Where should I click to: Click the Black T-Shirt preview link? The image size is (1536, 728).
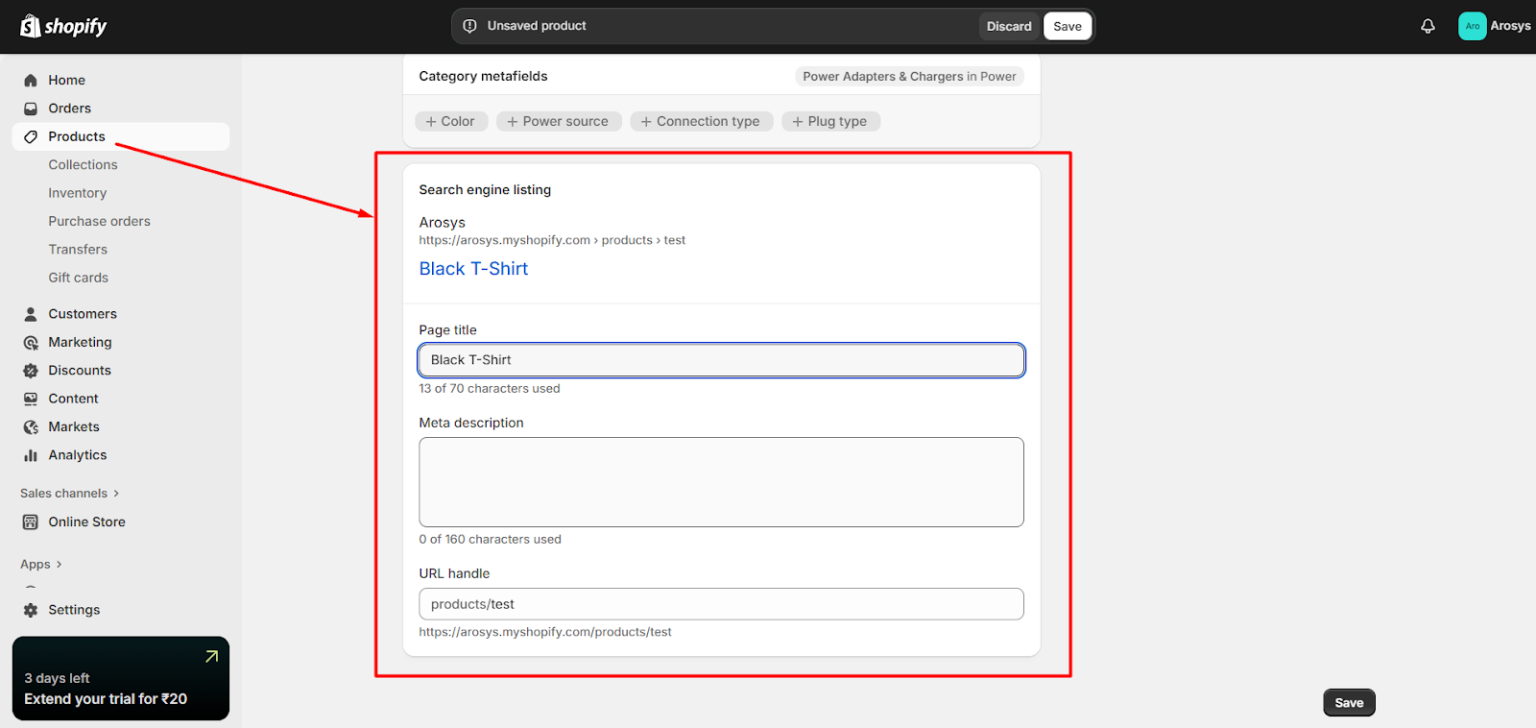click(x=473, y=268)
